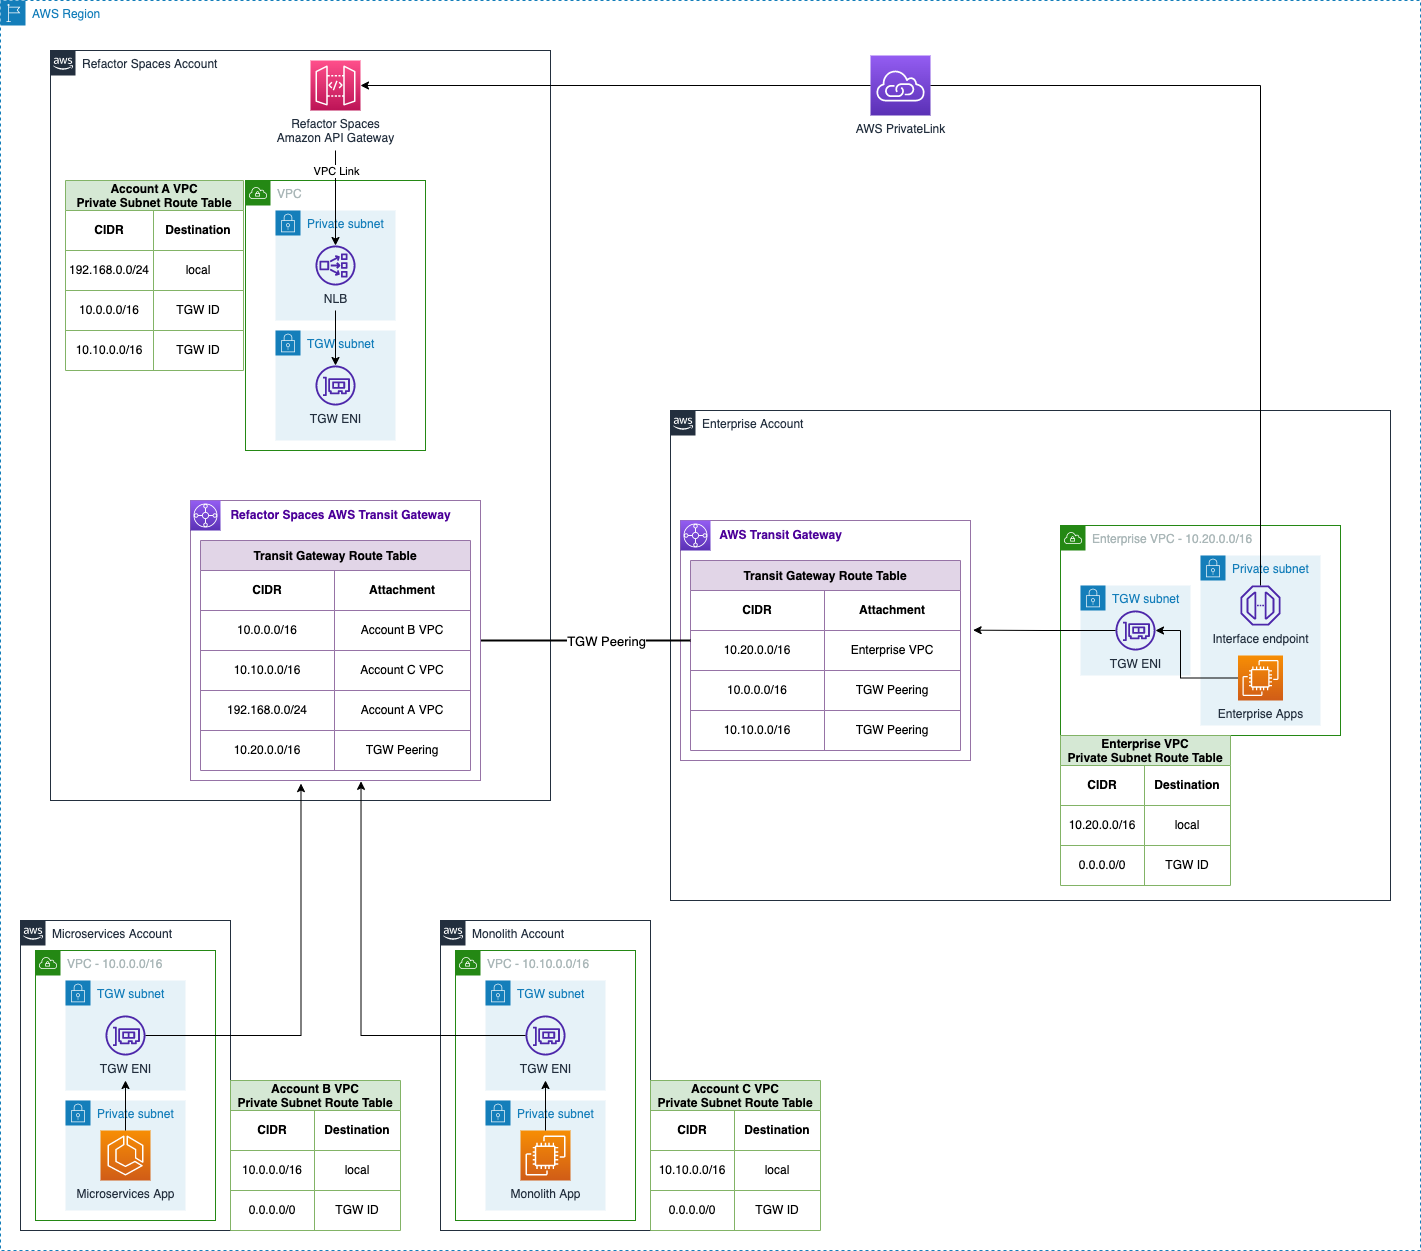The height and width of the screenshot is (1251, 1421).
Task: Select the TGW ENI icon in Monolith Account
Action: click(545, 1036)
